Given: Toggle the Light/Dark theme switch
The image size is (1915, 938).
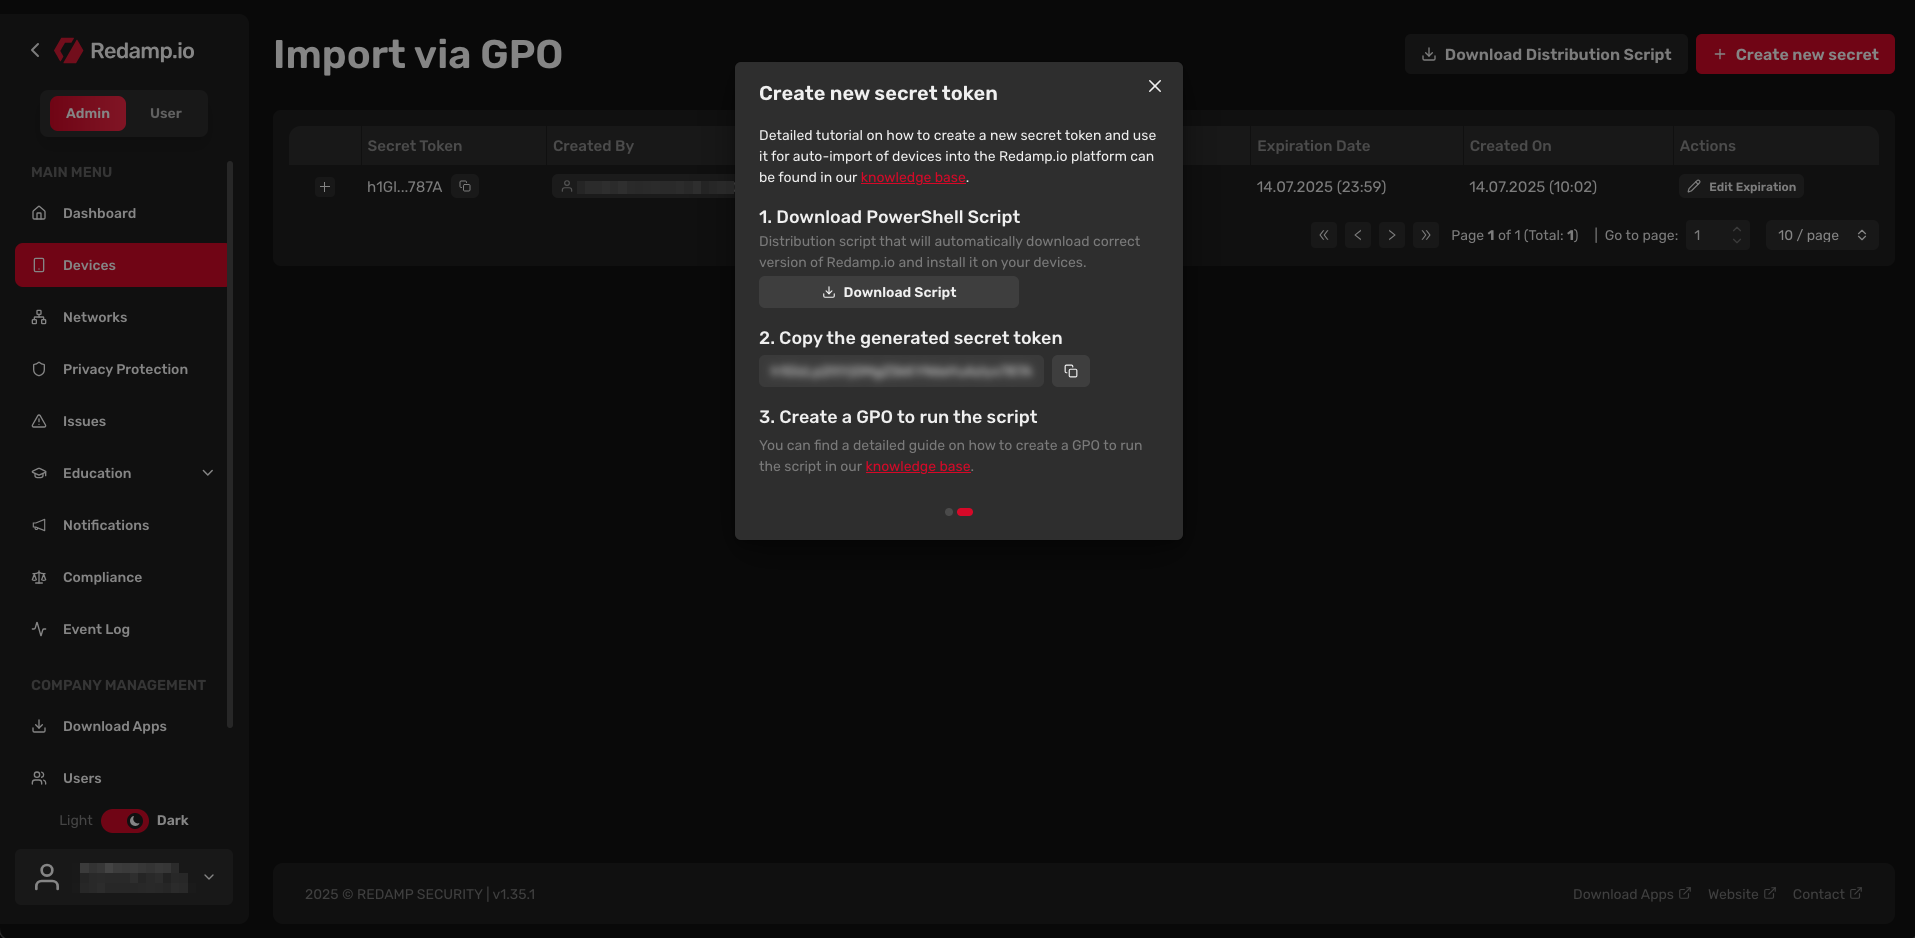Looking at the screenshot, I should pos(125,821).
